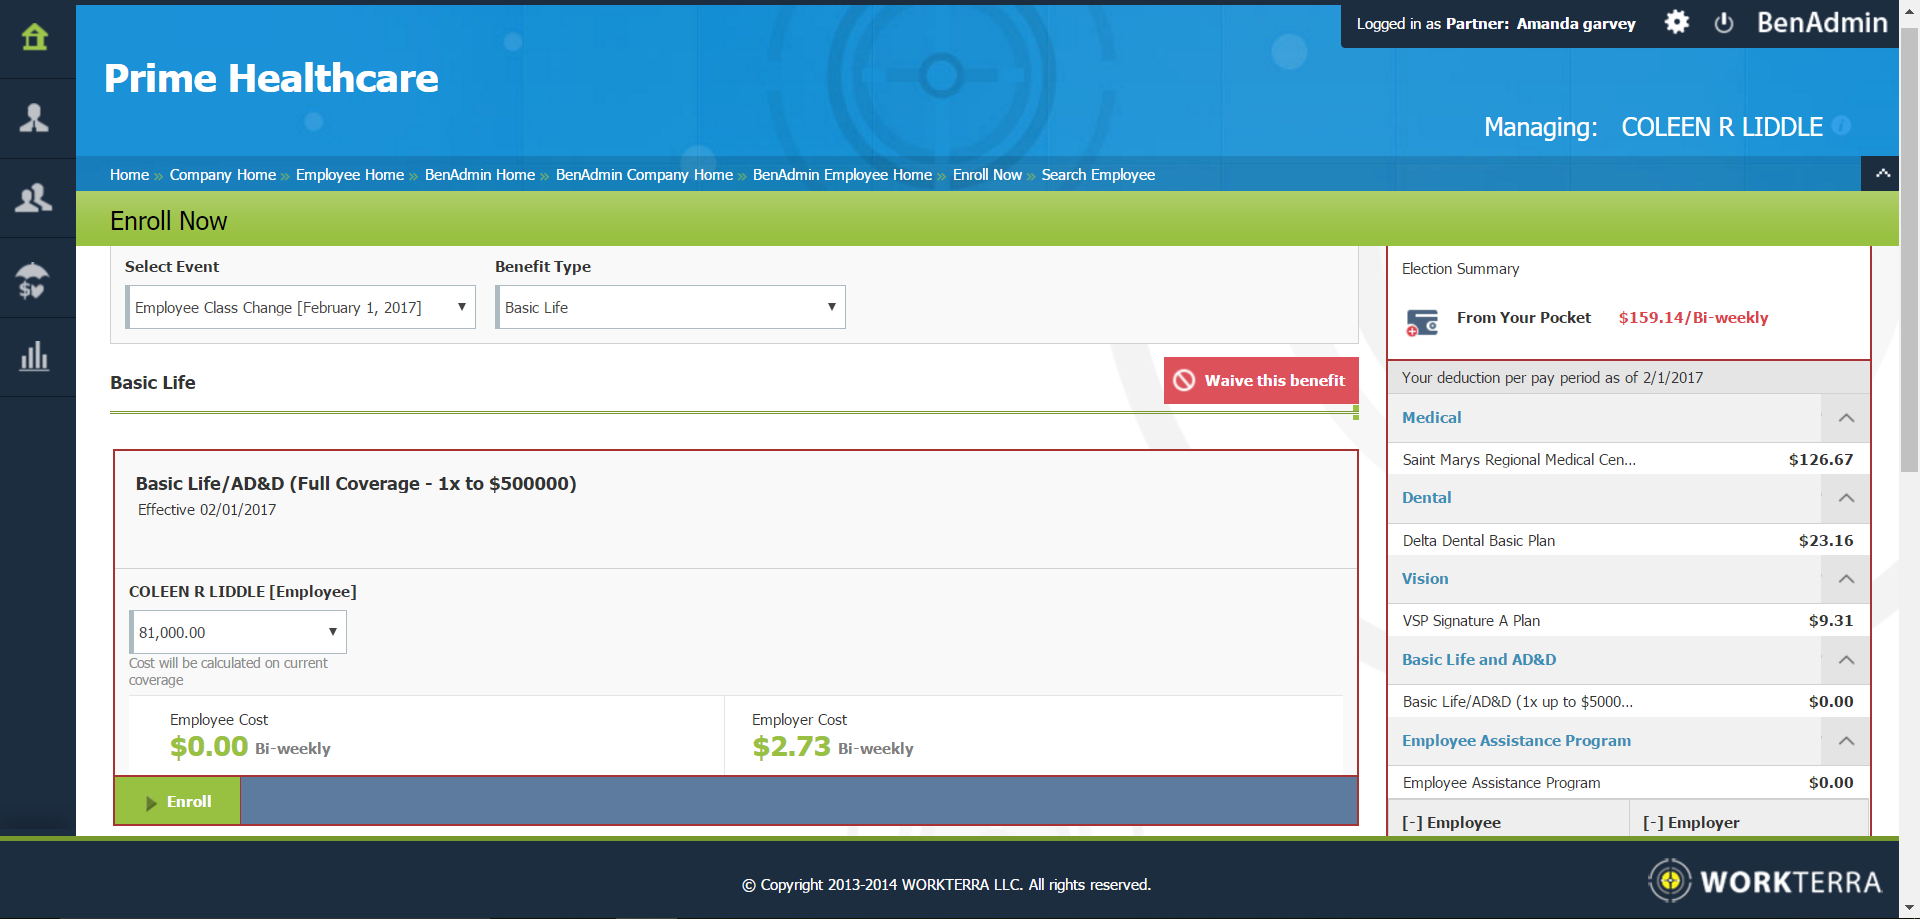Image resolution: width=1920 pixels, height=919 pixels.
Task: Collapse the [-] Employer column
Action: pos(1691,822)
